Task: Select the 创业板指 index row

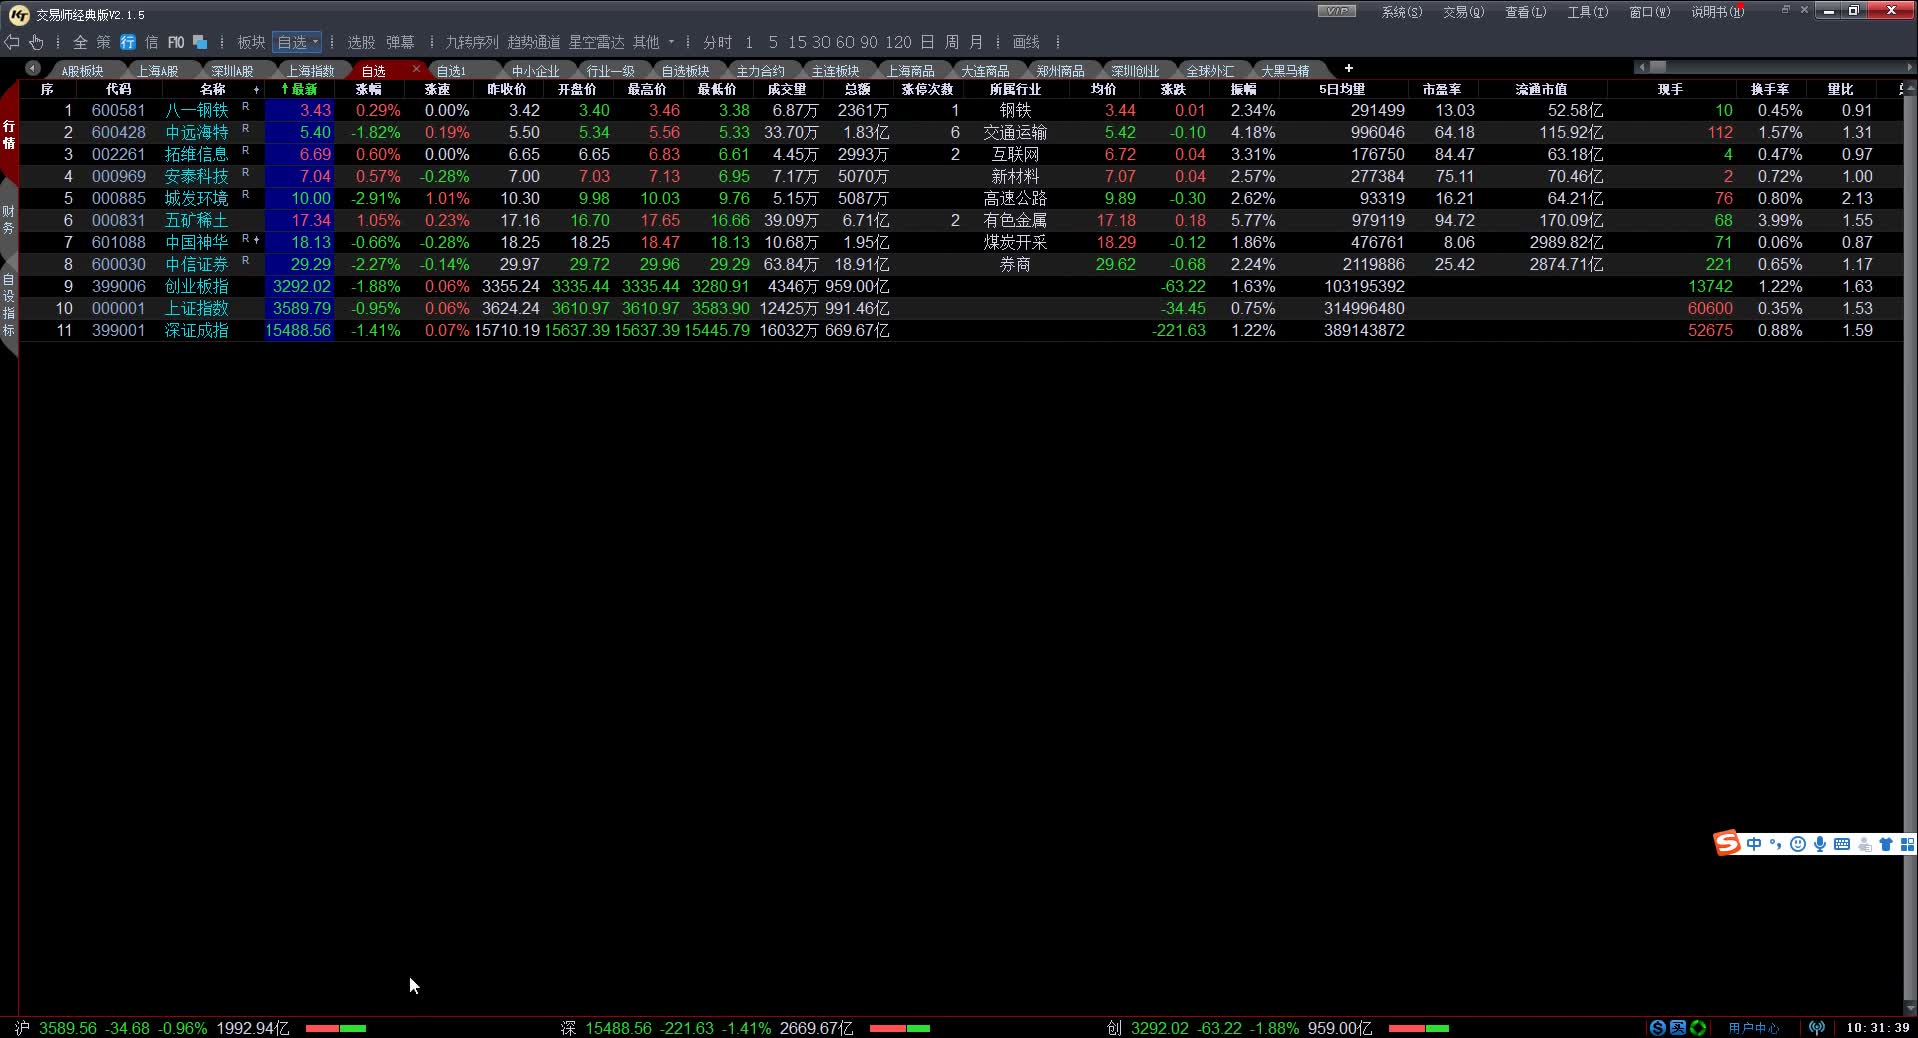Action: point(960,286)
